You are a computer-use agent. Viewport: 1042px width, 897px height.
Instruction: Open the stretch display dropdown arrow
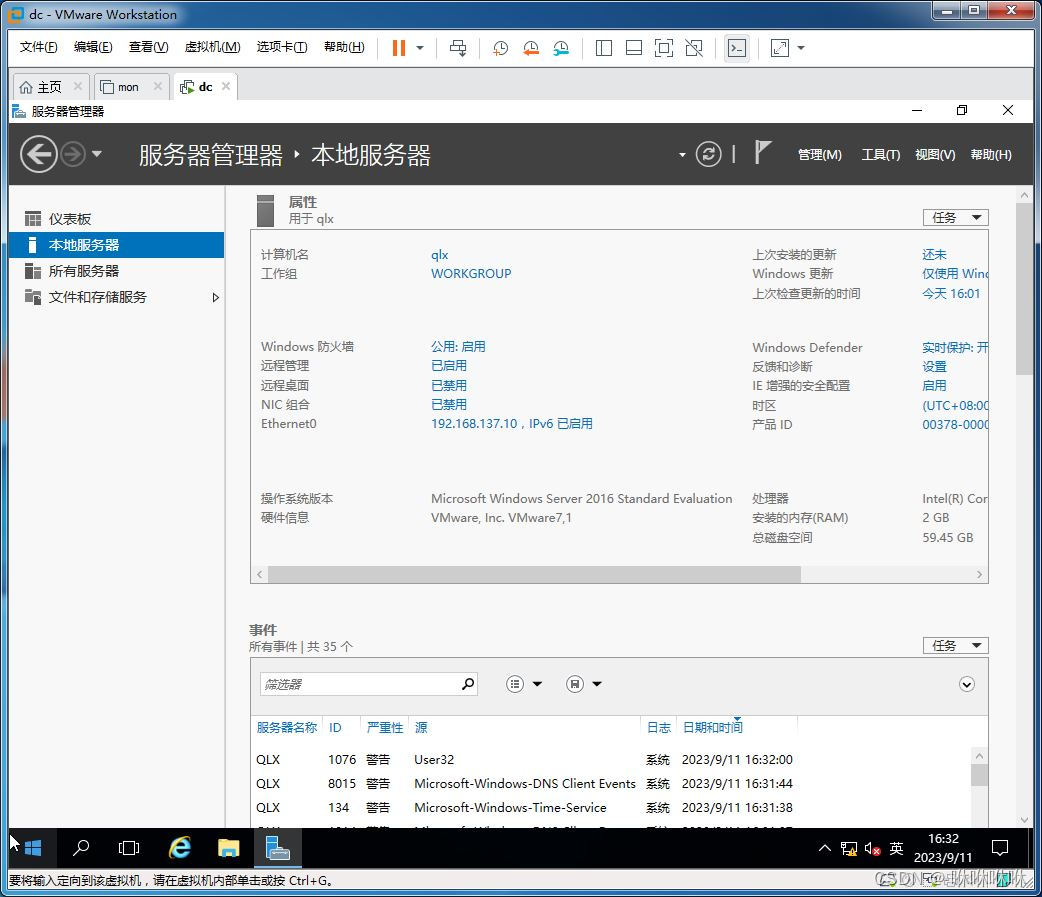(x=801, y=48)
